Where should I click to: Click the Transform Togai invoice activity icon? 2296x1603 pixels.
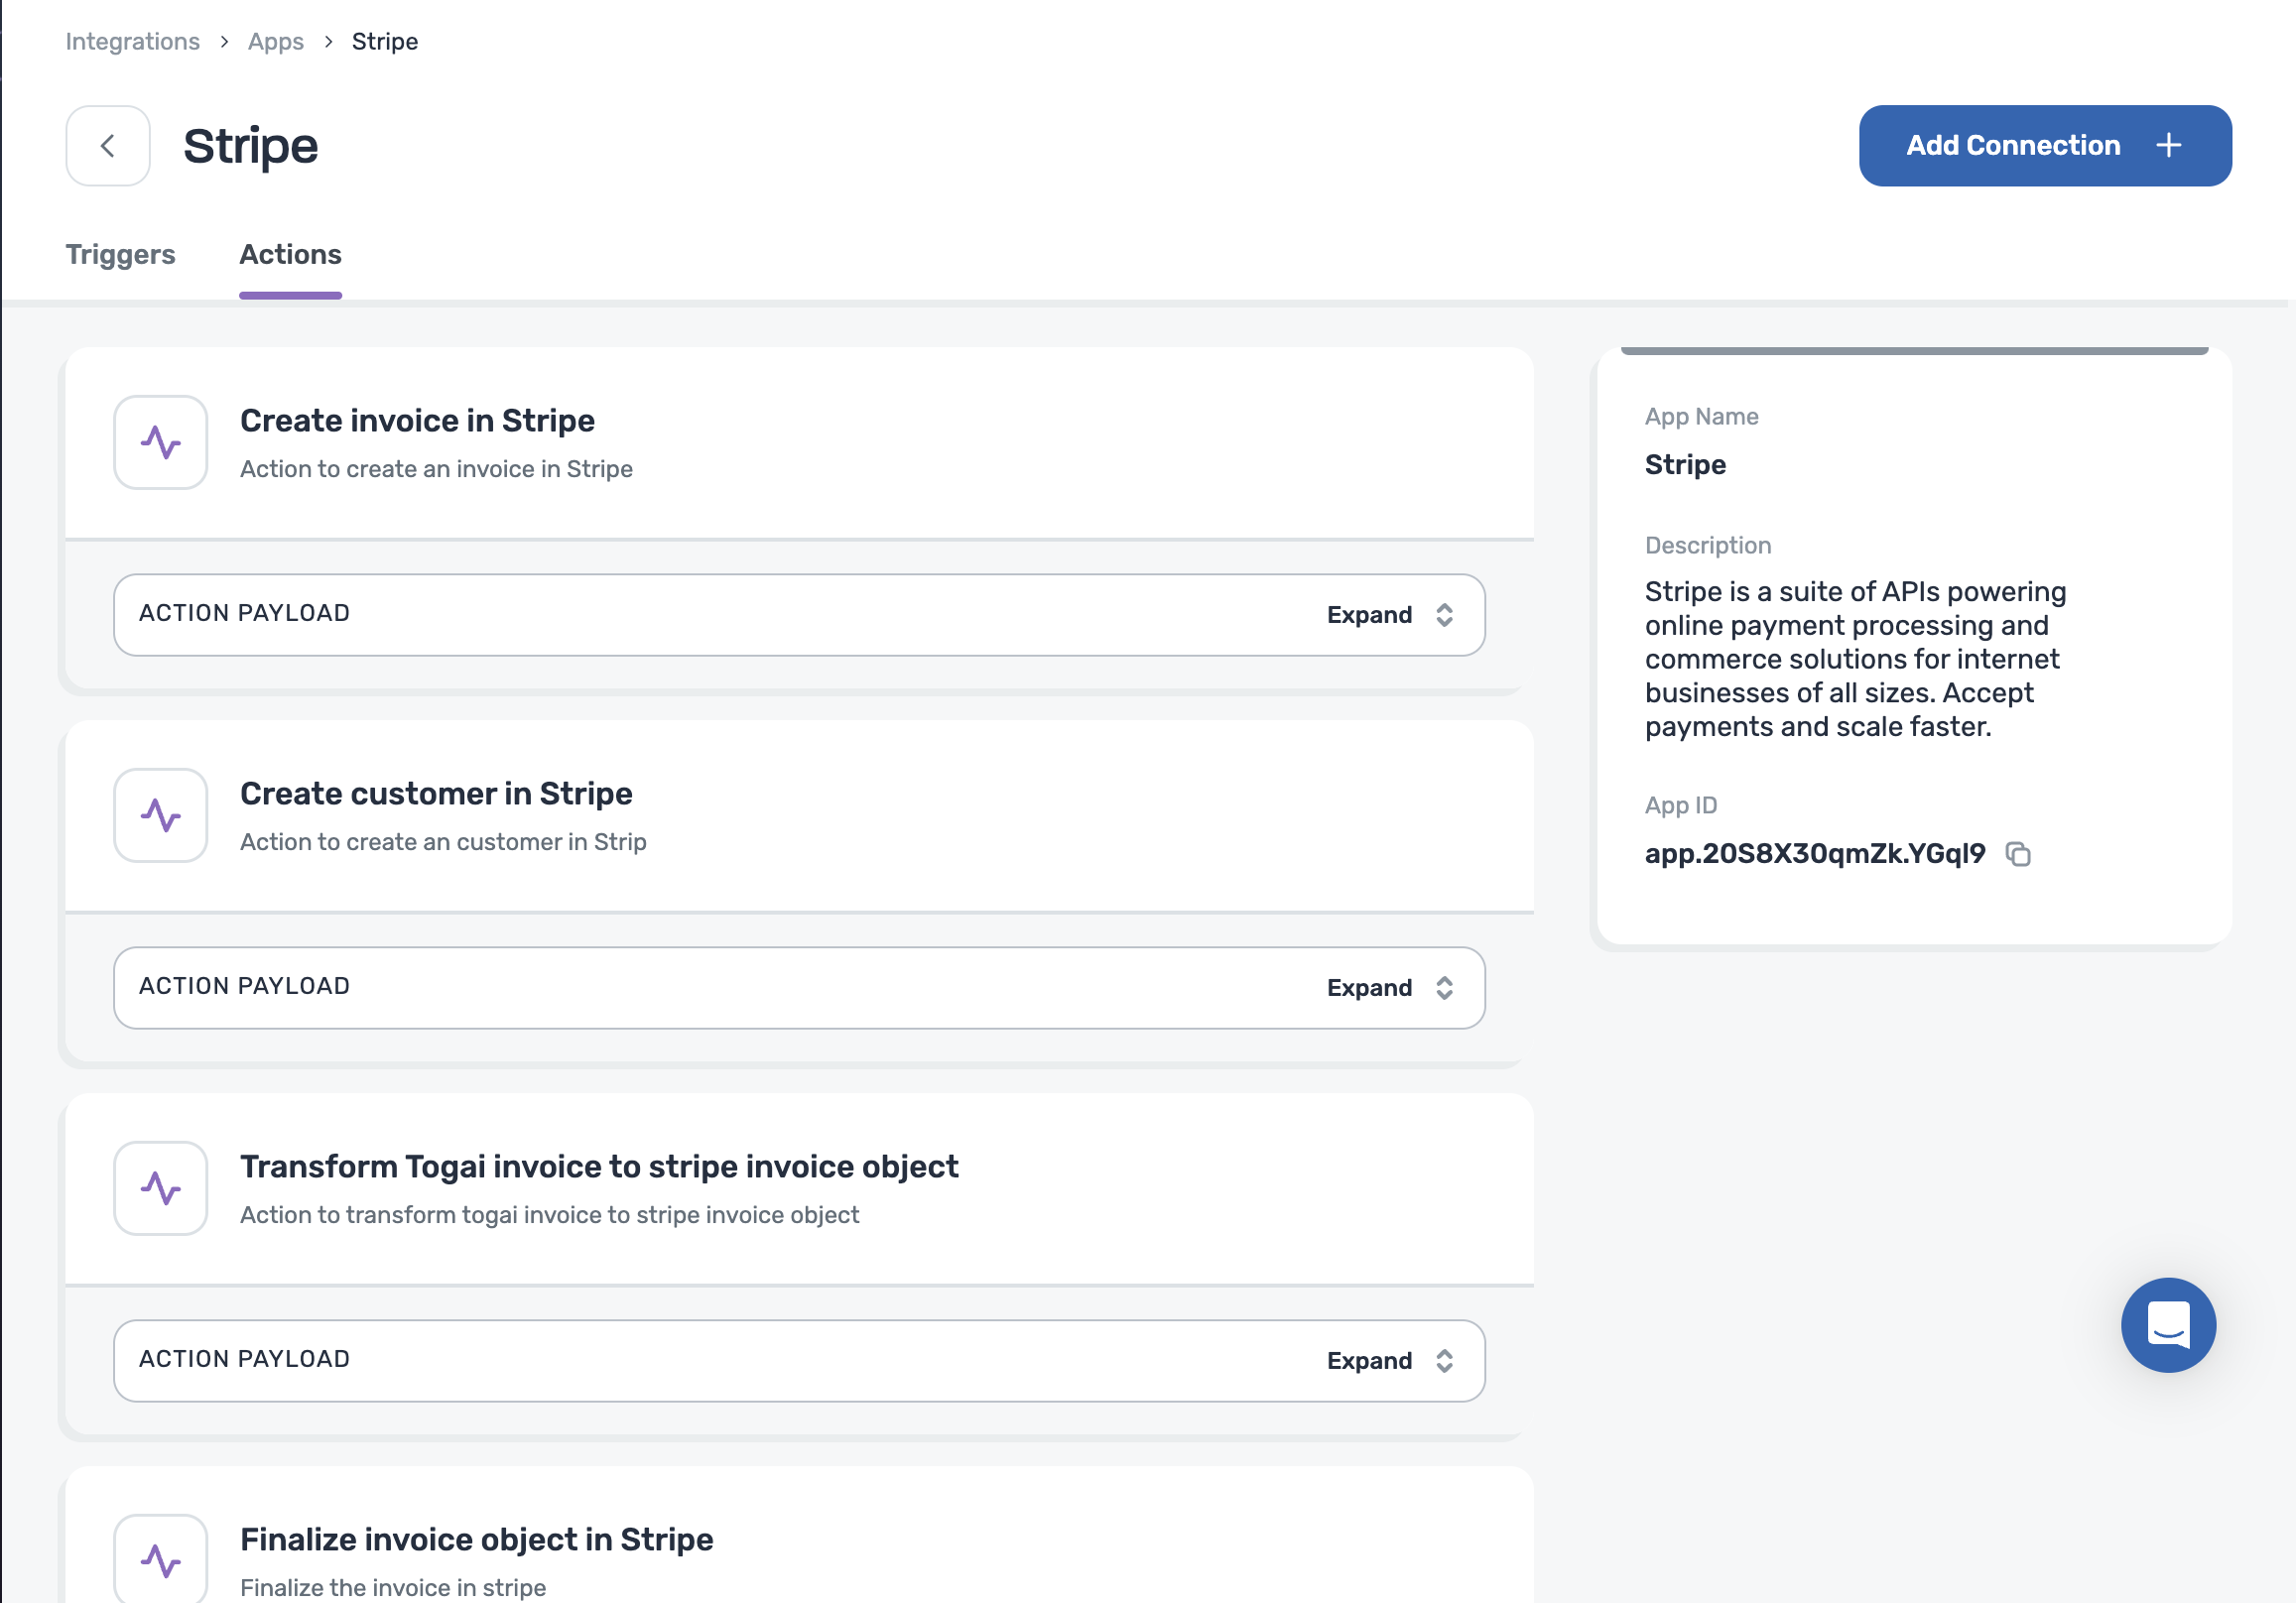[161, 1188]
